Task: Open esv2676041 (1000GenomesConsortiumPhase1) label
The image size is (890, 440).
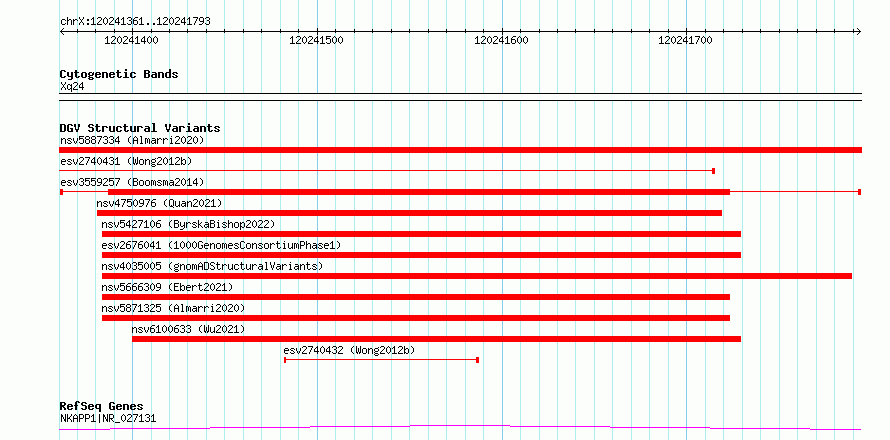Action: click(221, 245)
